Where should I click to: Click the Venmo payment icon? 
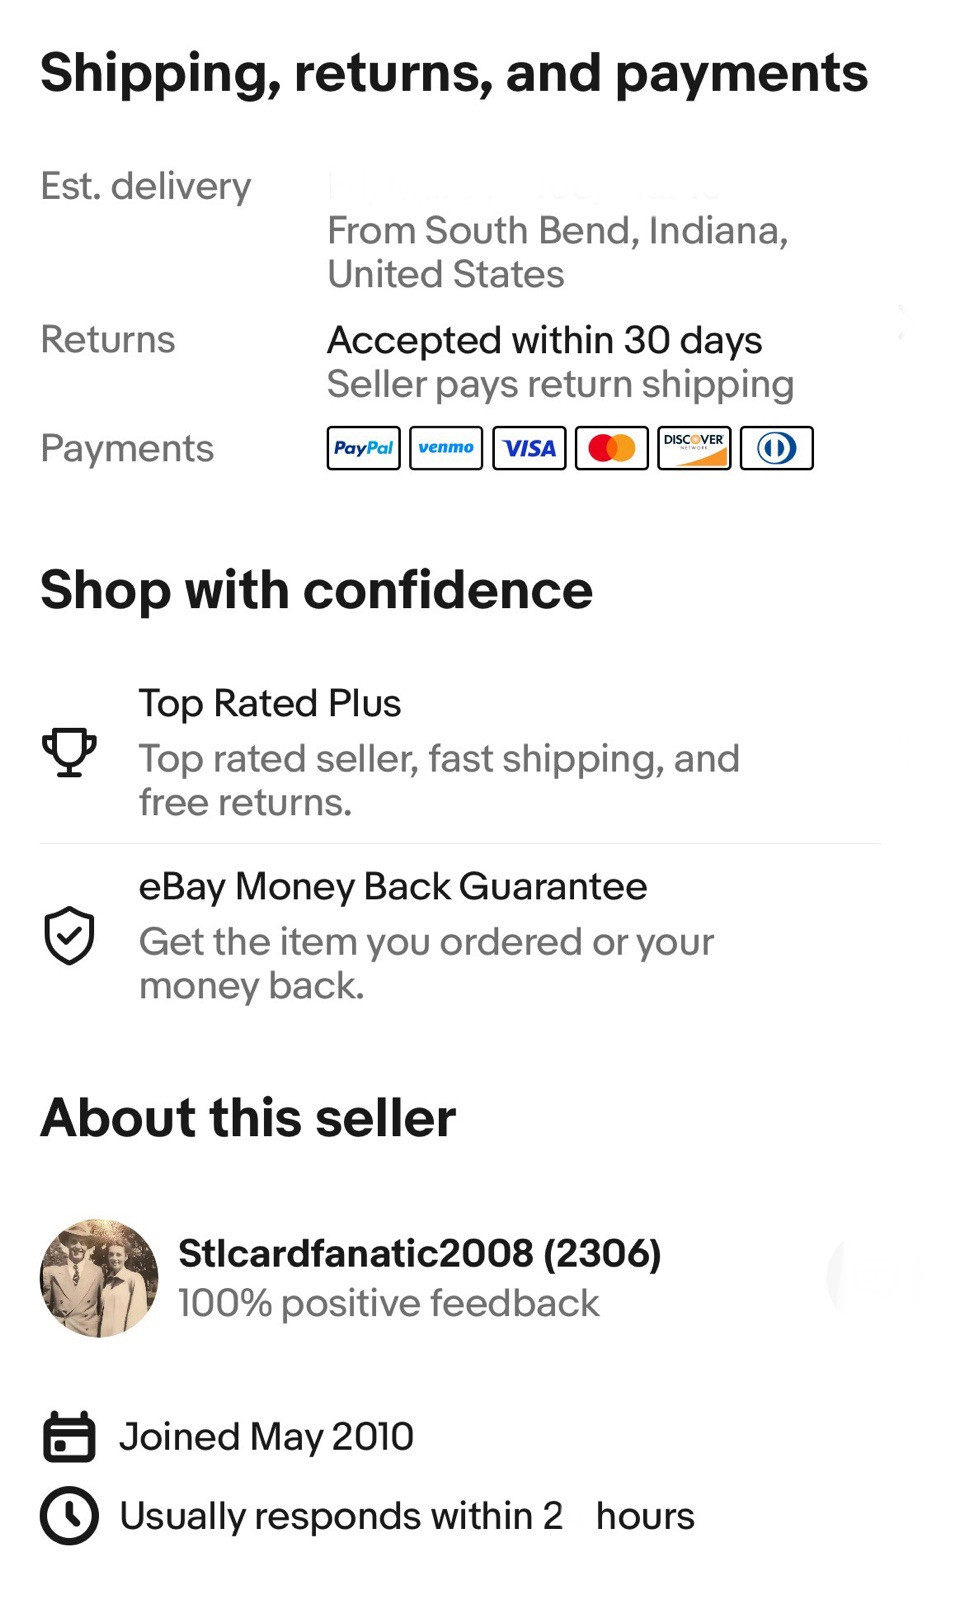tap(446, 448)
